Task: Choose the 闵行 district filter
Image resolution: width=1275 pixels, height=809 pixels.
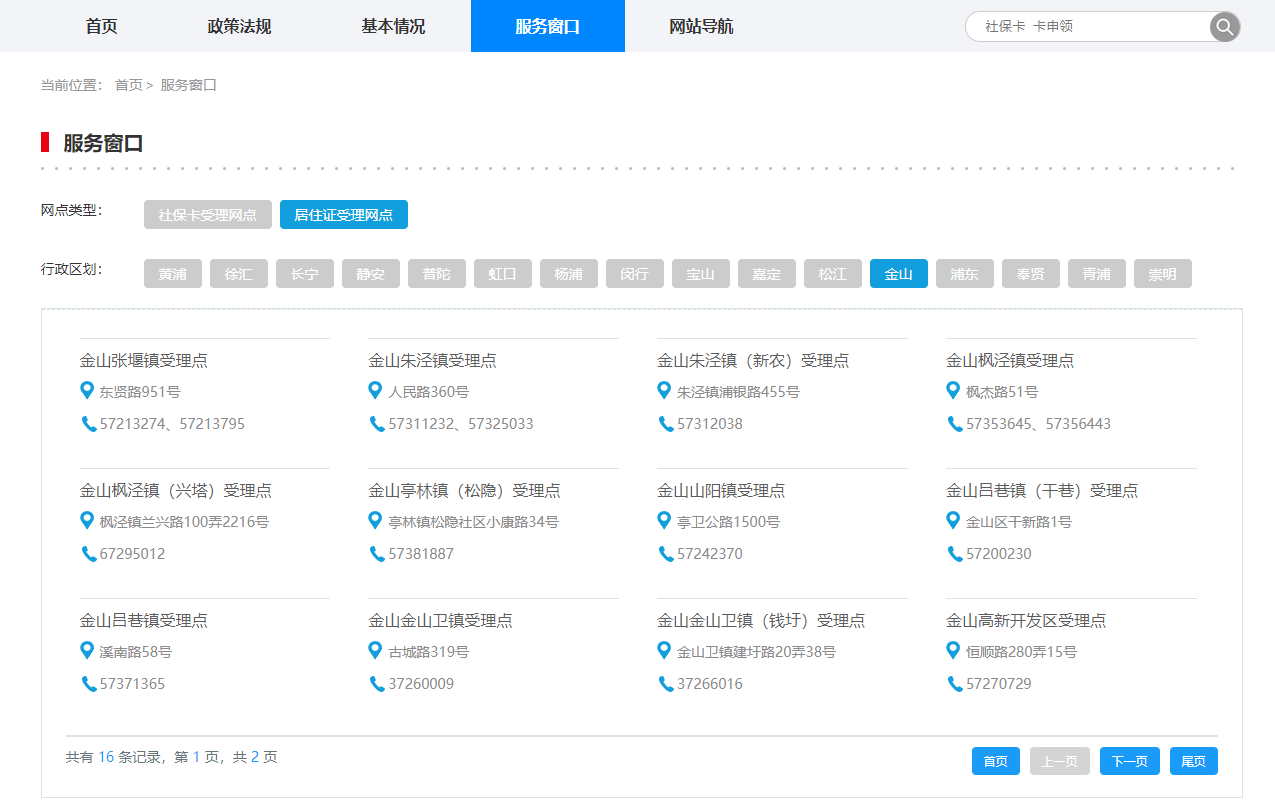Action: point(635,274)
